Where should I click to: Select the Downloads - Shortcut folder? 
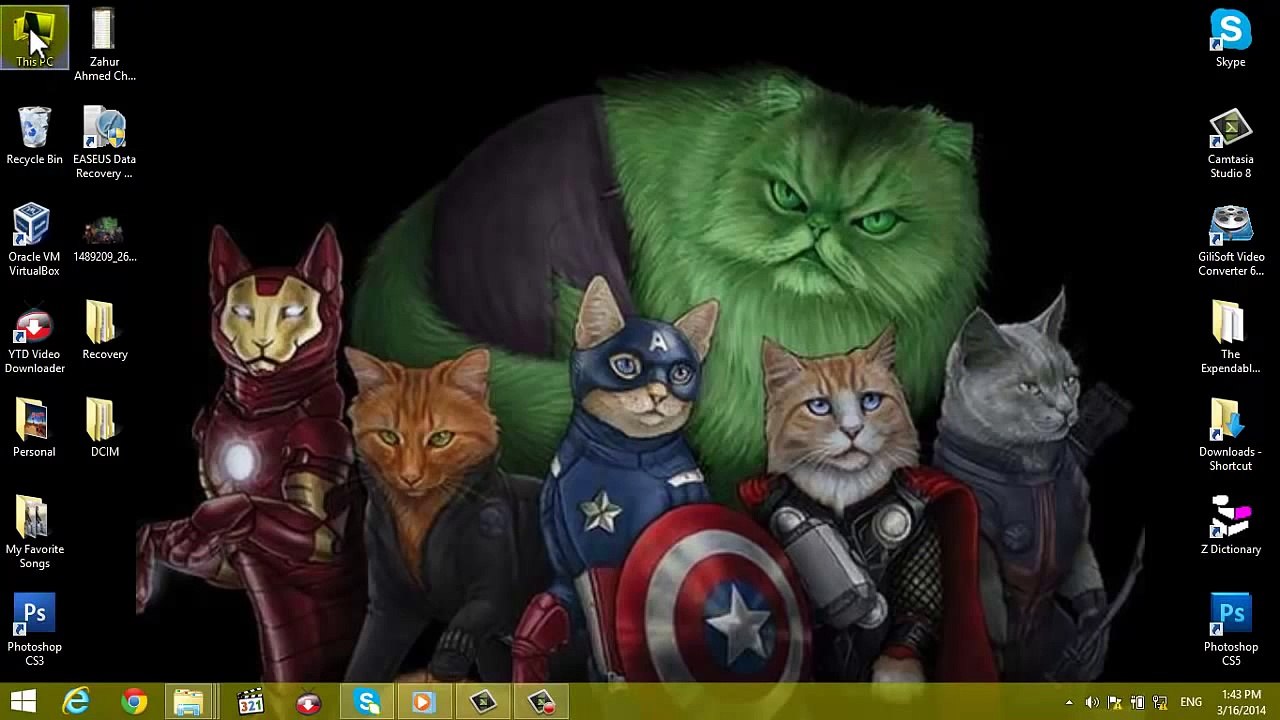(1230, 435)
